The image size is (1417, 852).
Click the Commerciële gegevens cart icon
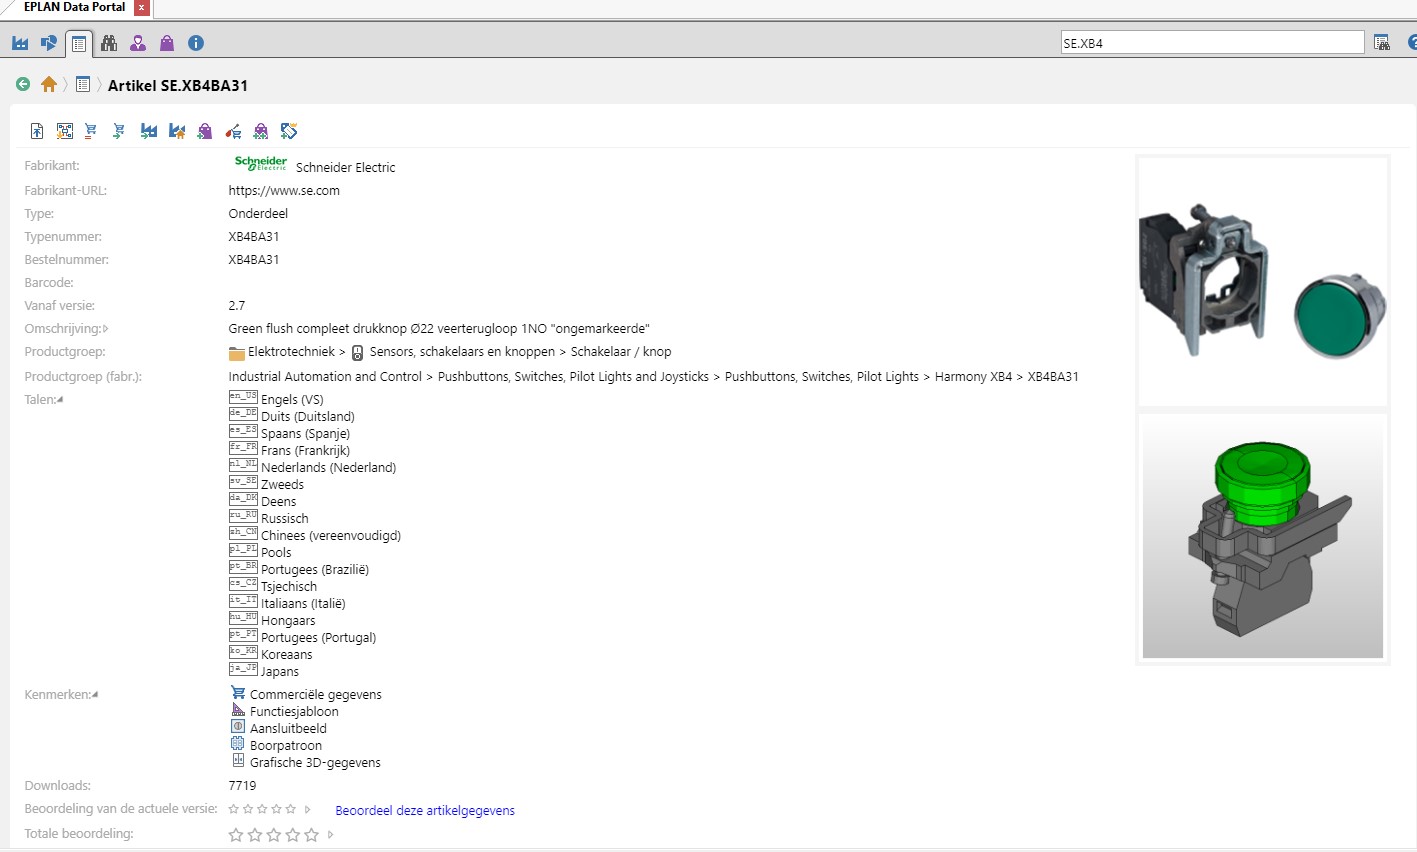(238, 693)
